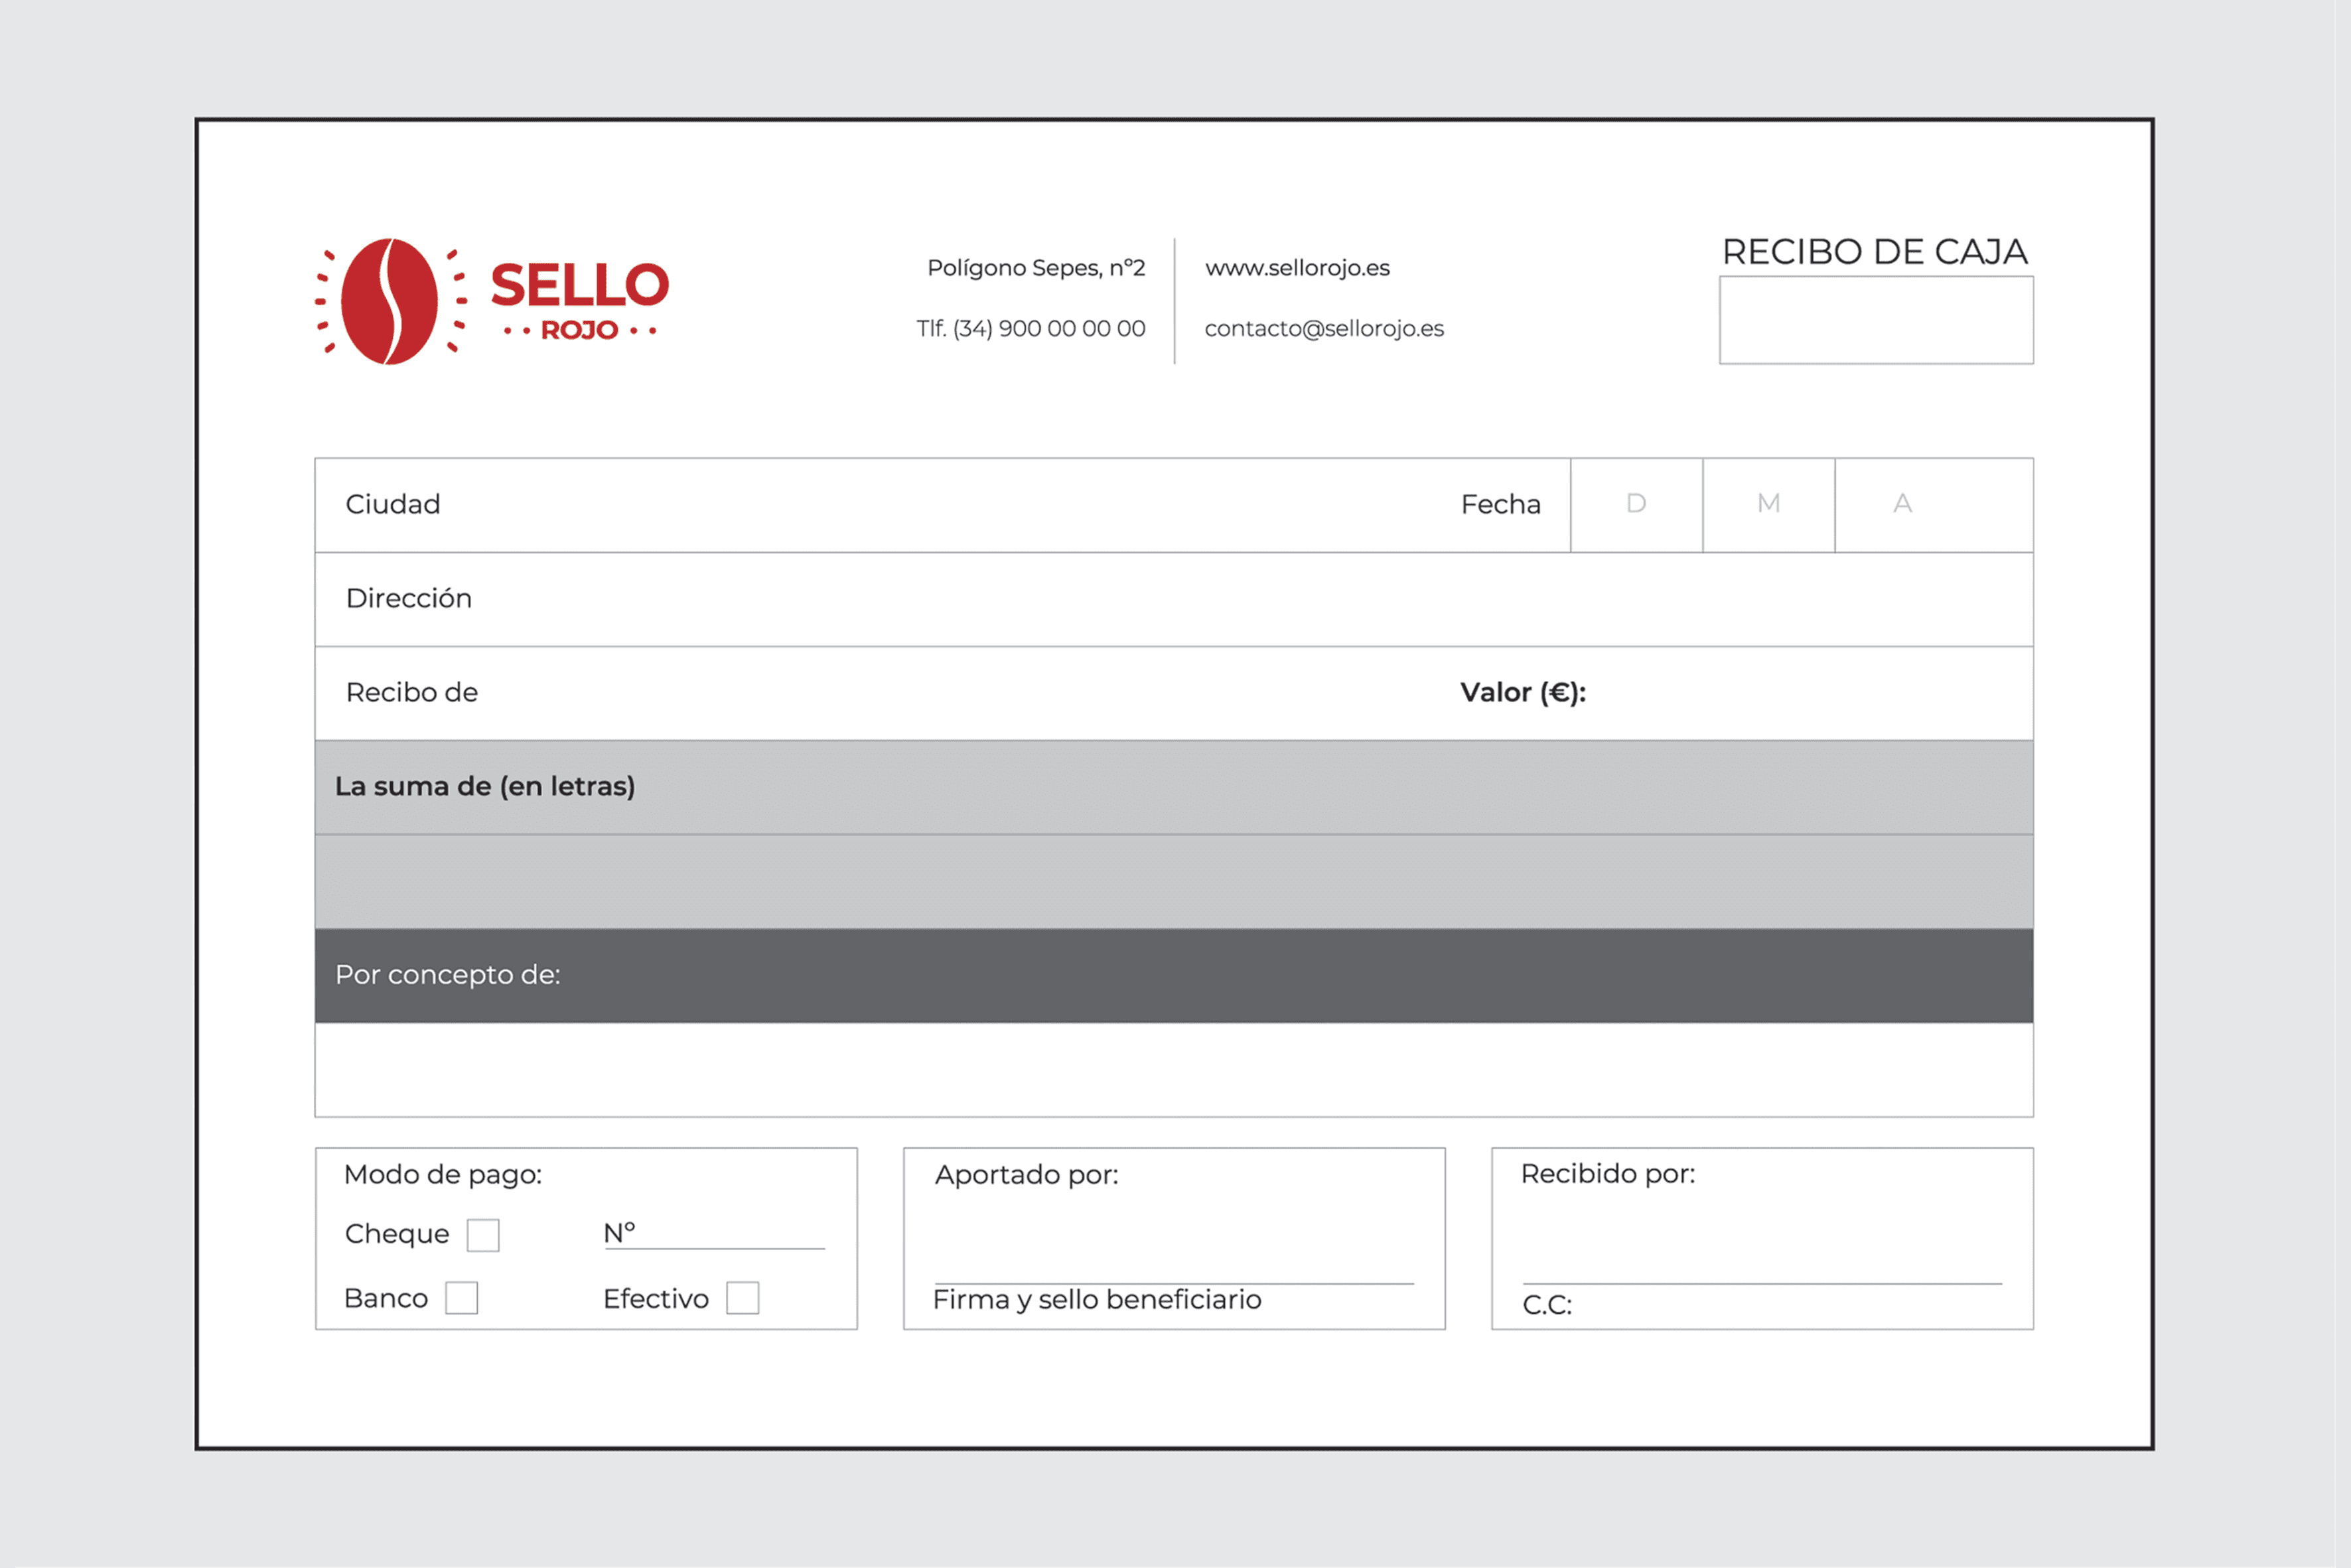Click the Por concepto de: header
Image resolution: width=2351 pixels, height=1568 pixels.
1174,975
